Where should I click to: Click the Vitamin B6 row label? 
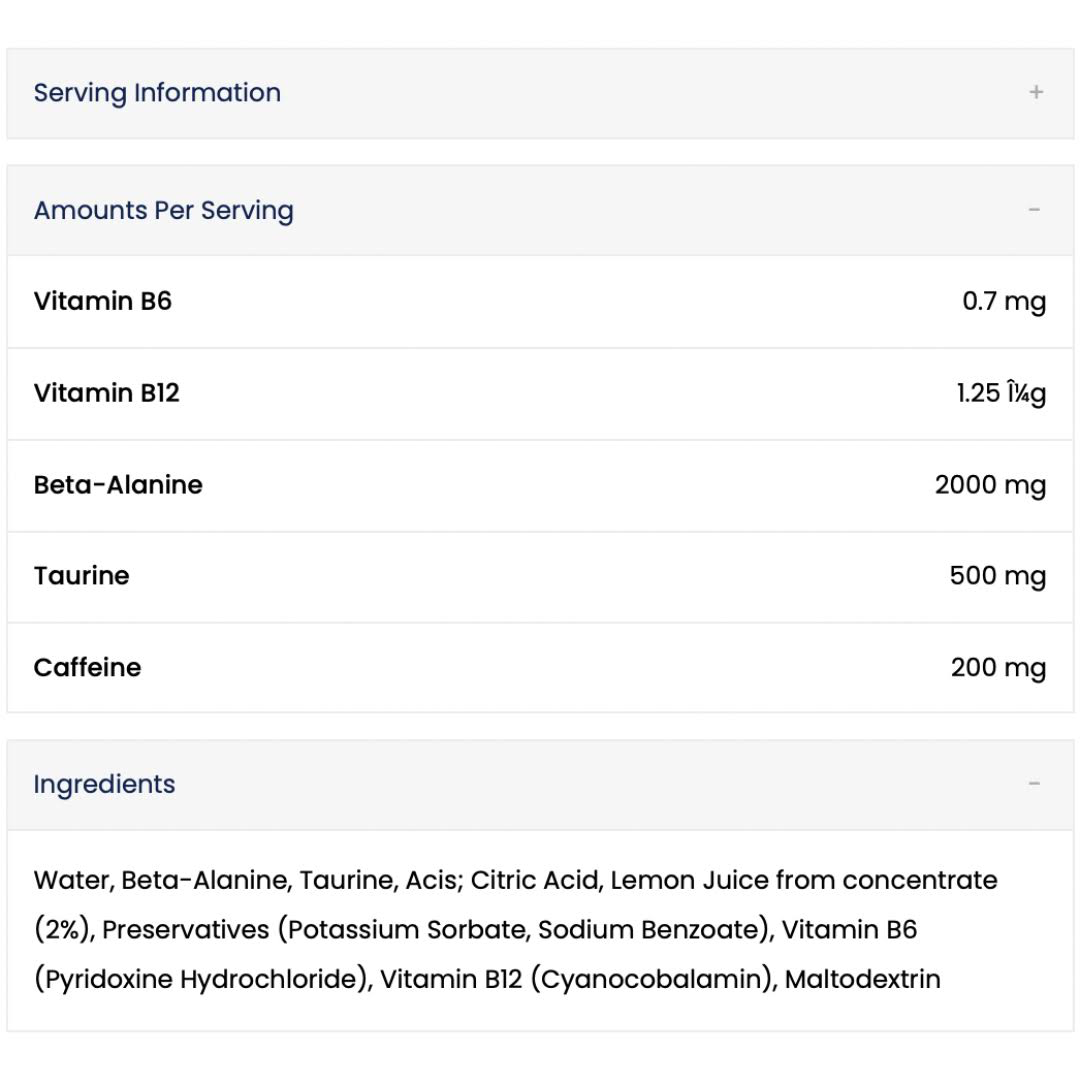tap(103, 301)
